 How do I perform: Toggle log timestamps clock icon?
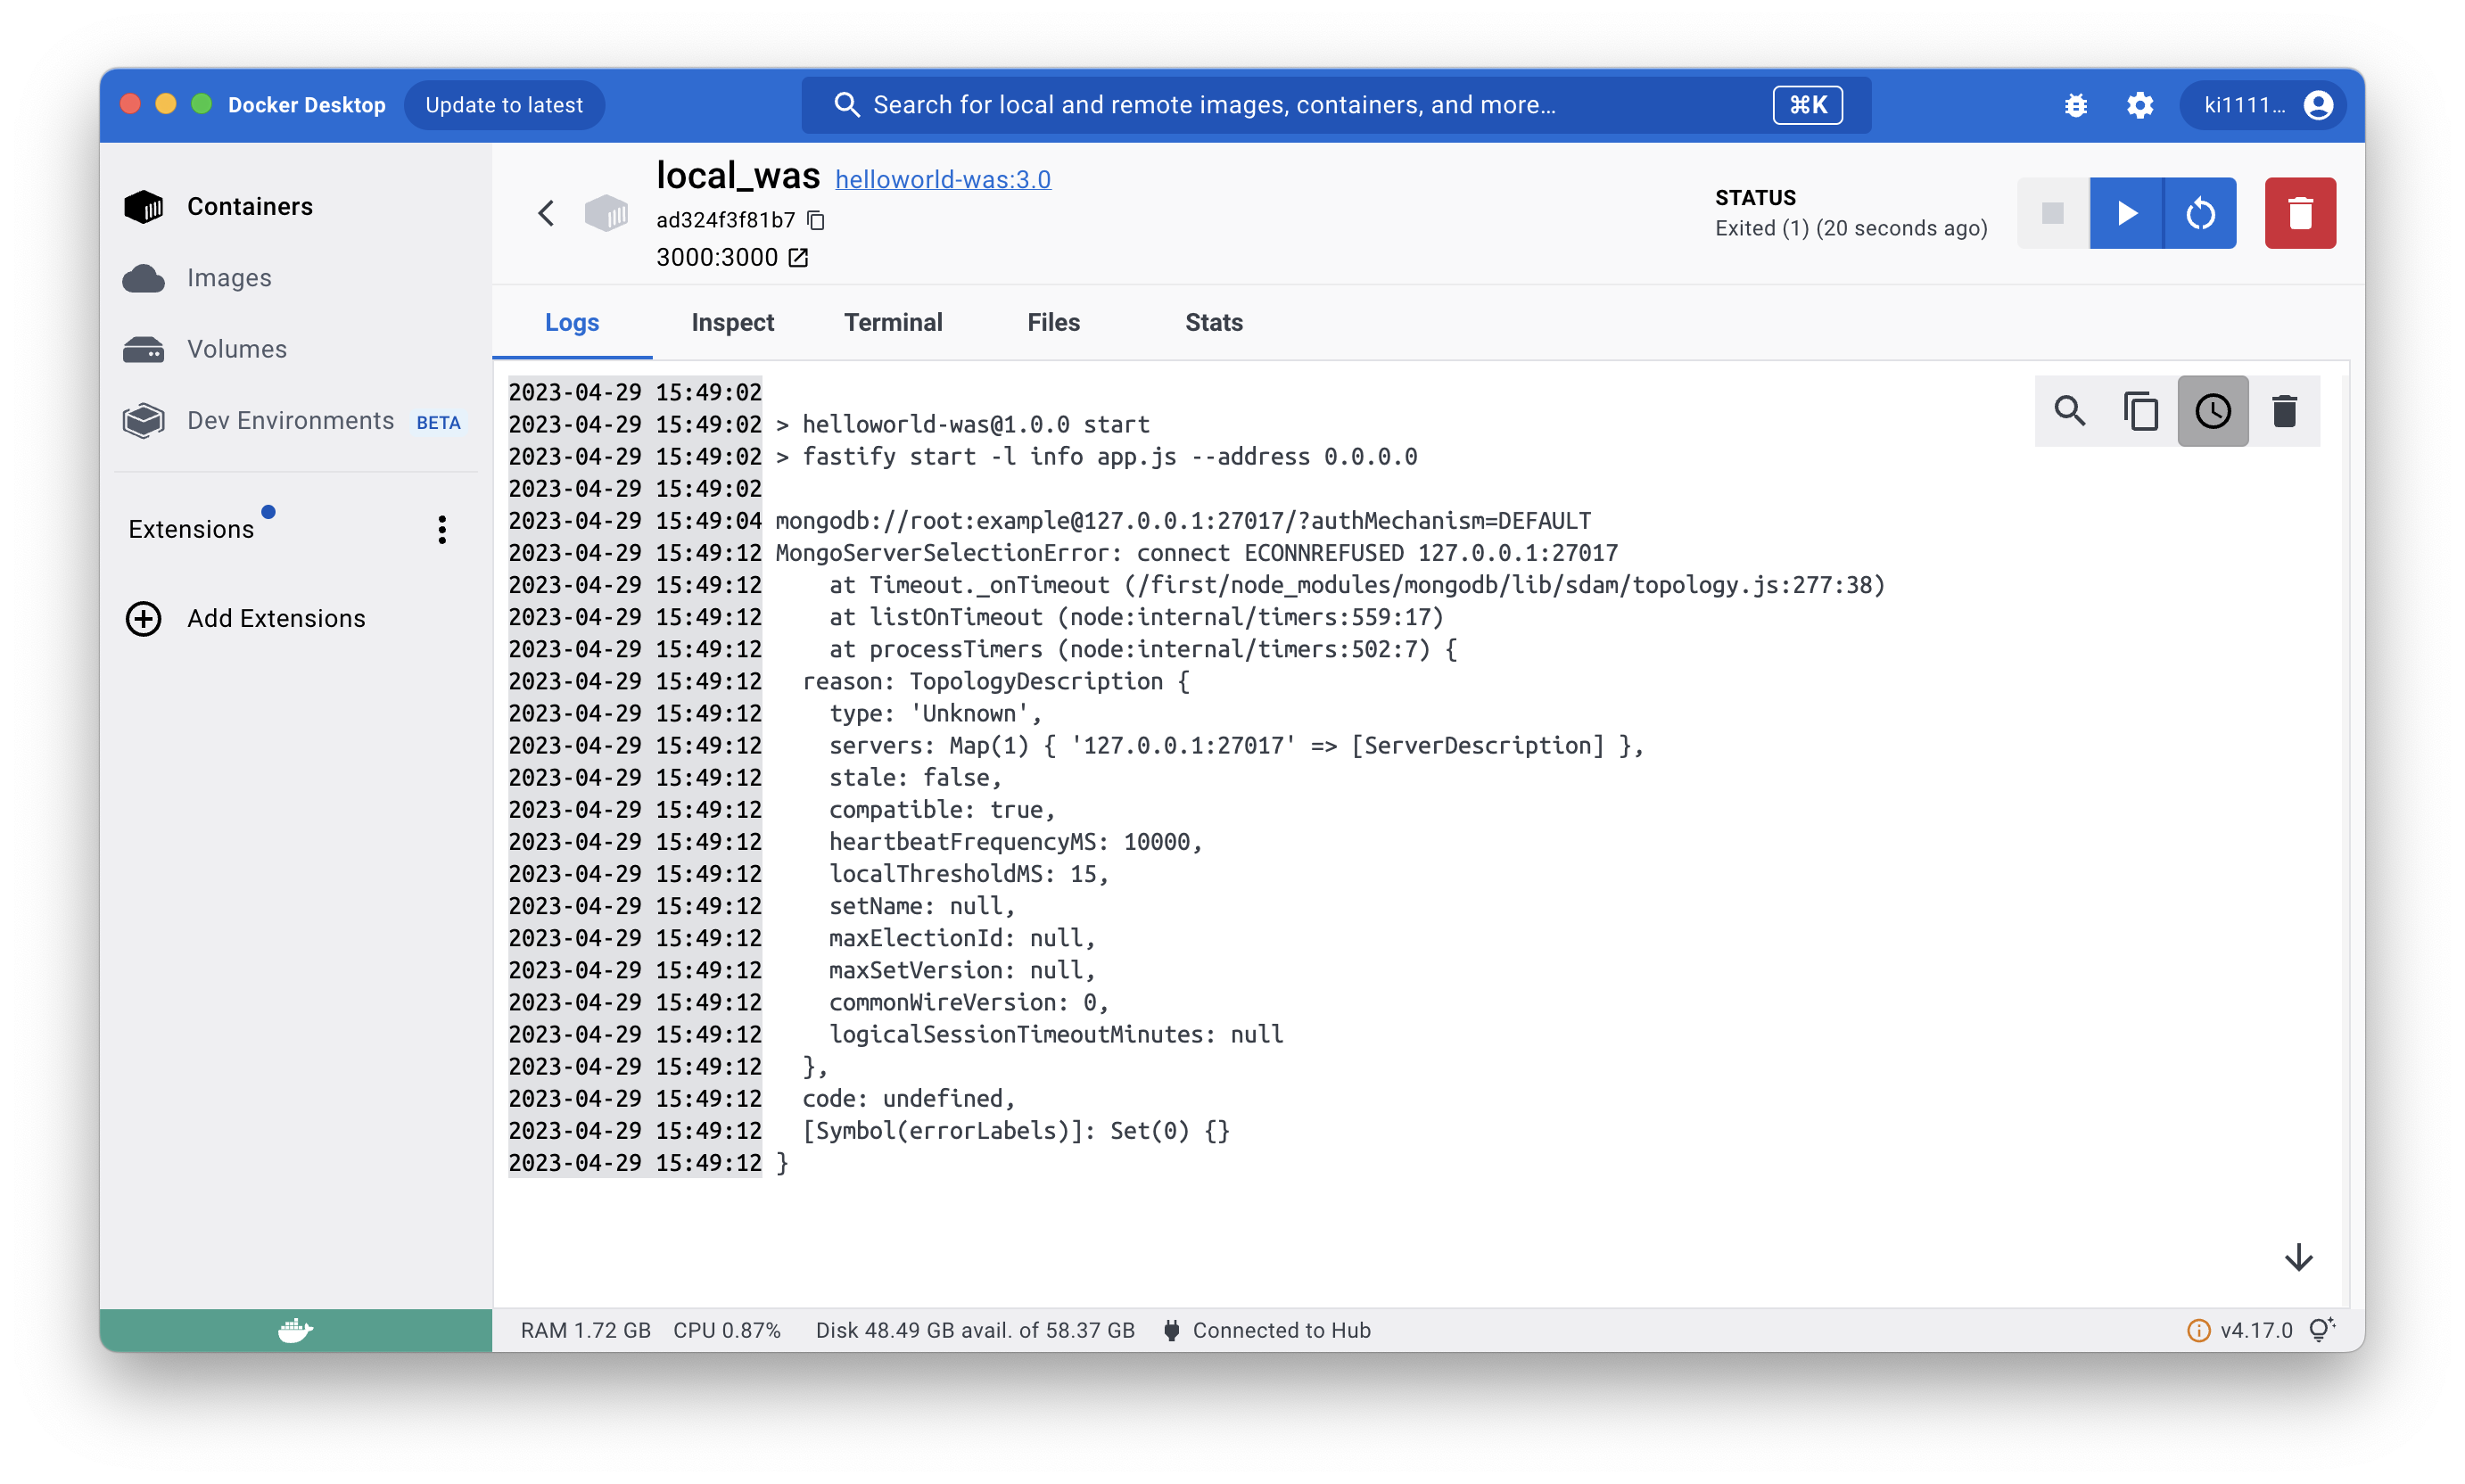pos(2213,411)
